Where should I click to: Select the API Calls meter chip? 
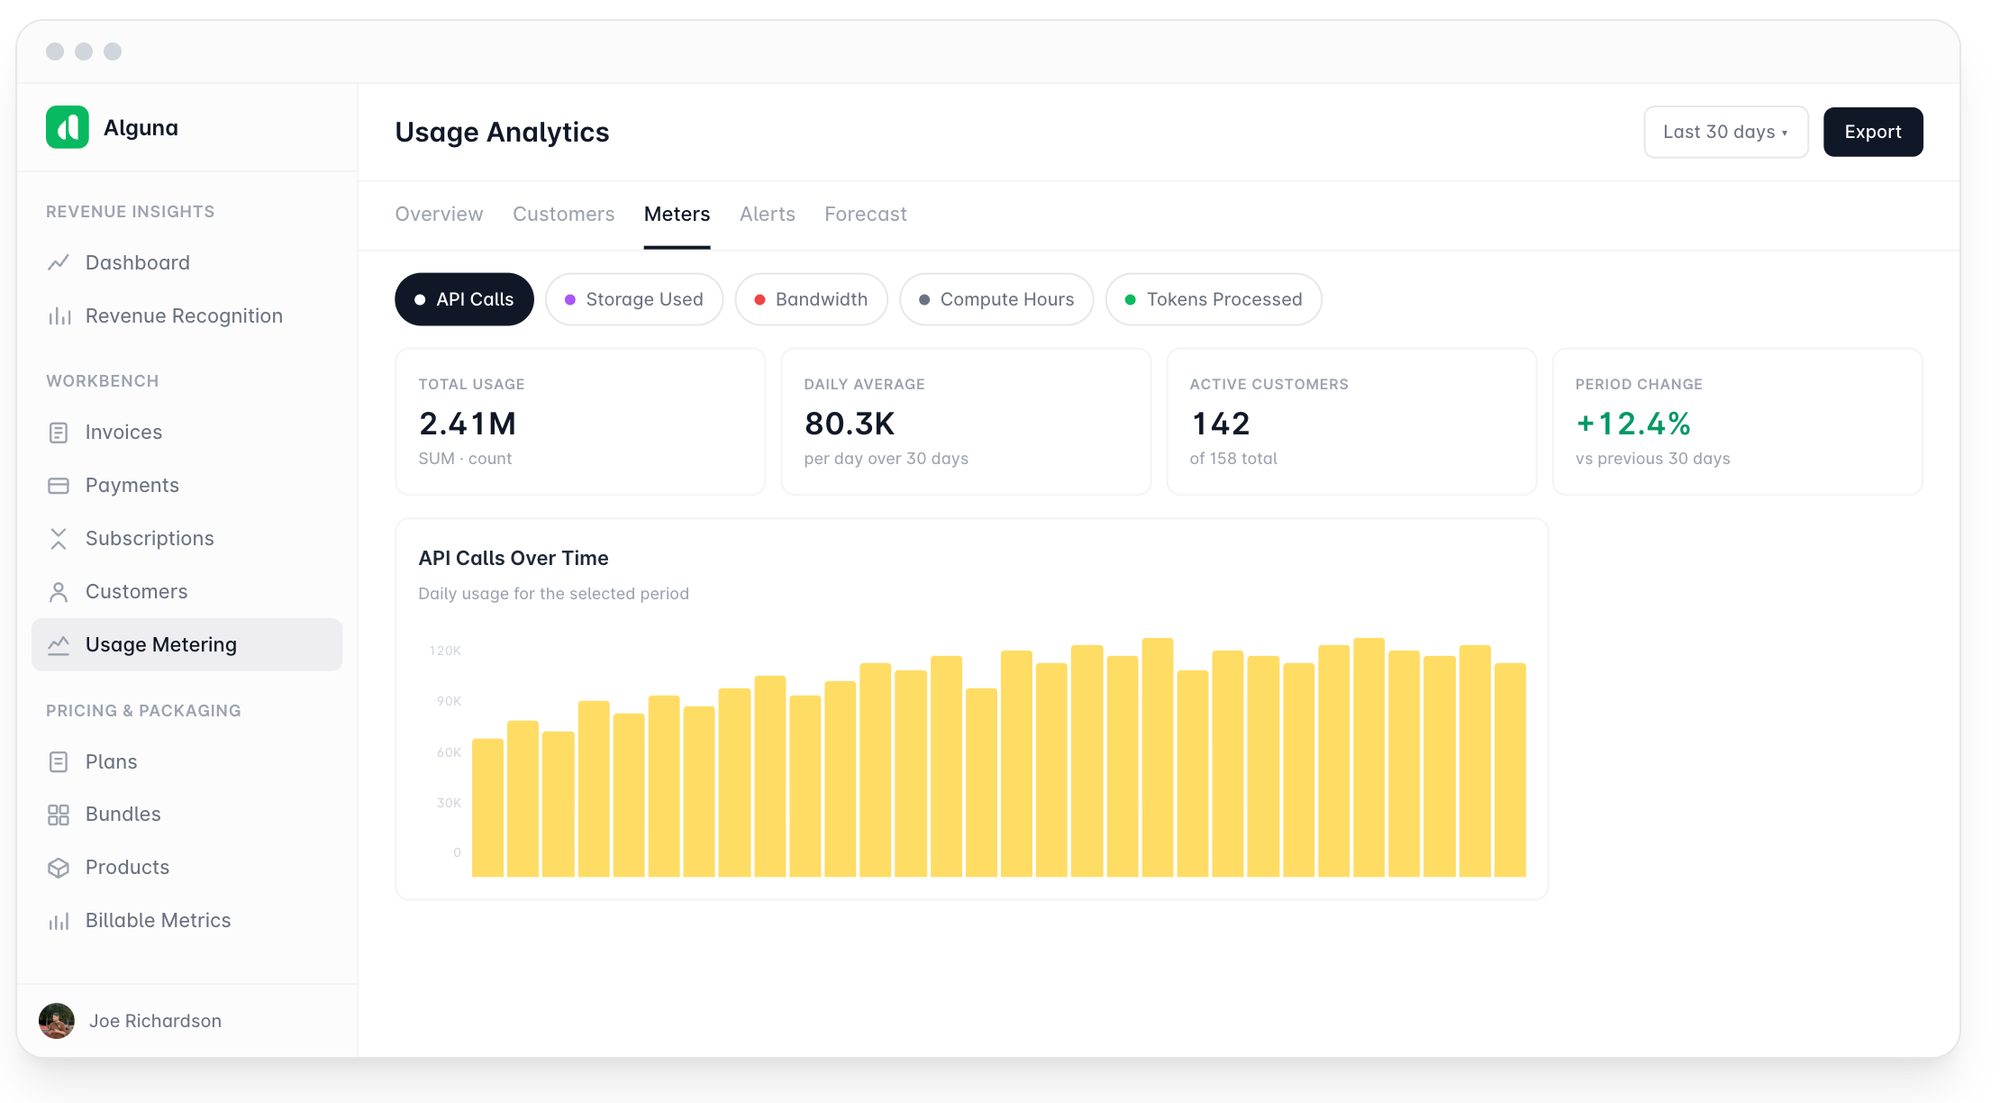click(464, 299)
